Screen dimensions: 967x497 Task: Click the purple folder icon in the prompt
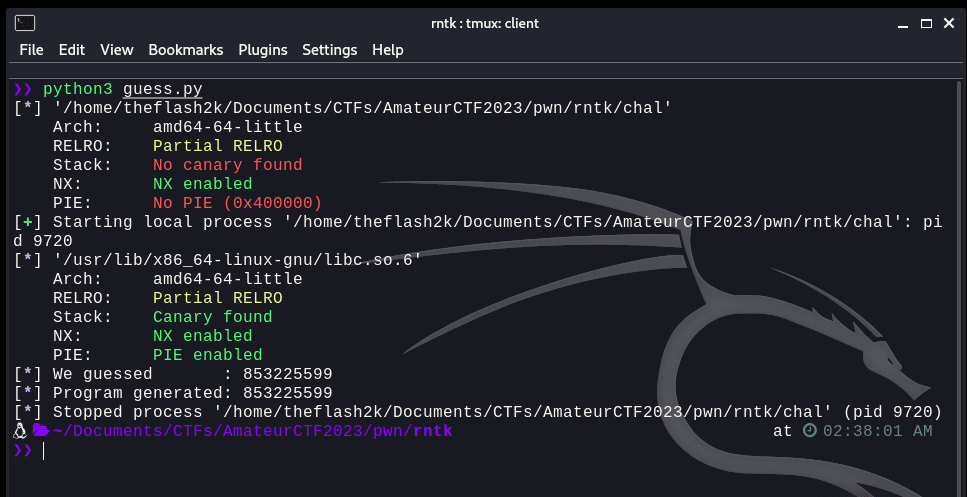tap(41, 431)
